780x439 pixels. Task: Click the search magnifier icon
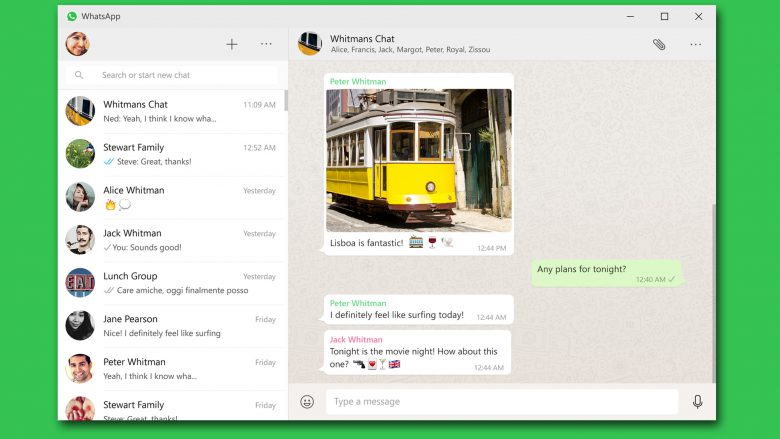(79, 75)
